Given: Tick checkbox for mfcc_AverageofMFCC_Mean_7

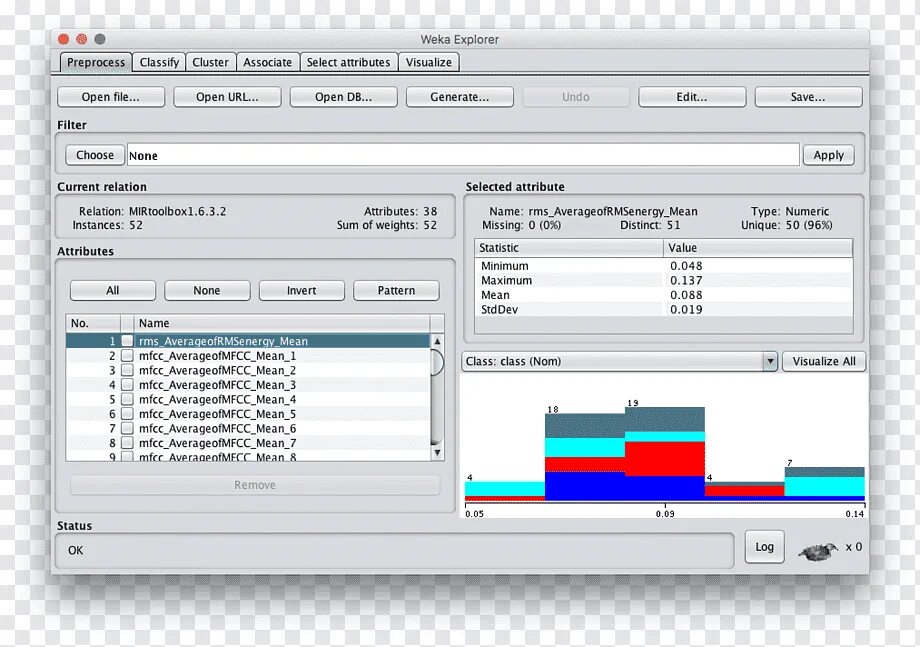Looking at the screenshot, I should pos(127,443).
